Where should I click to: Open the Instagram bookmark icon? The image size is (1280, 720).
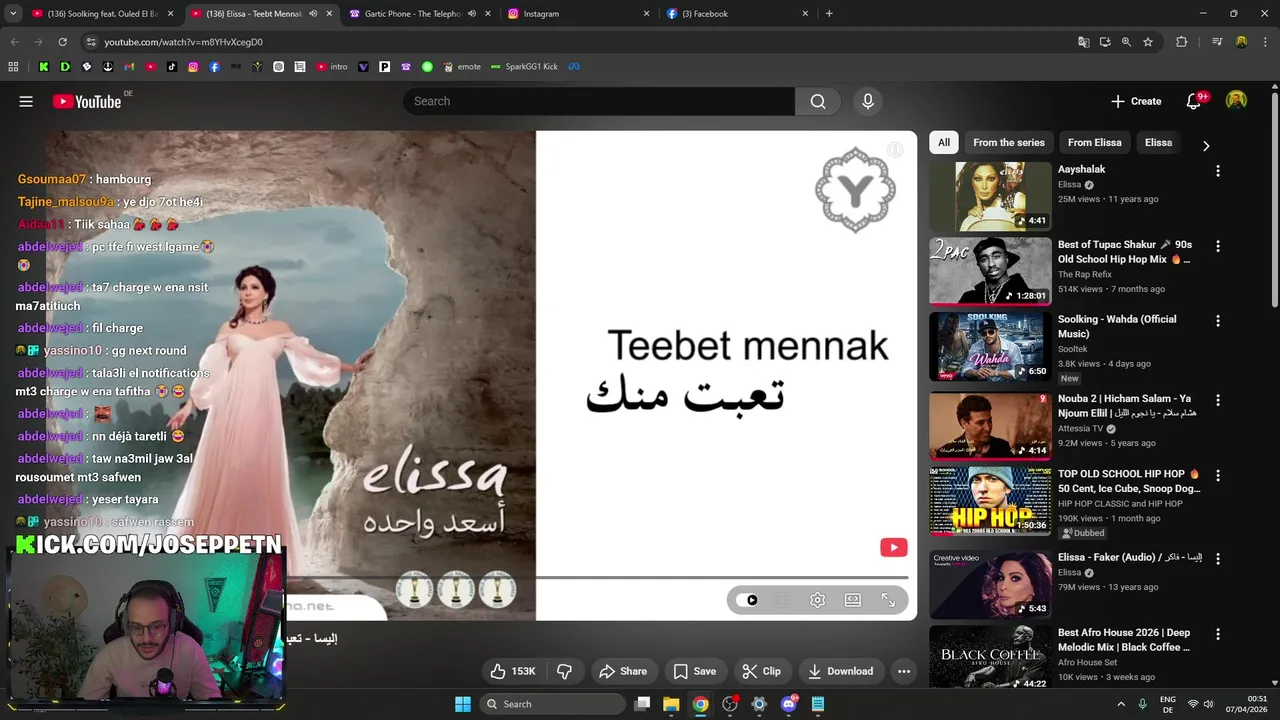(x=193, y=67)
